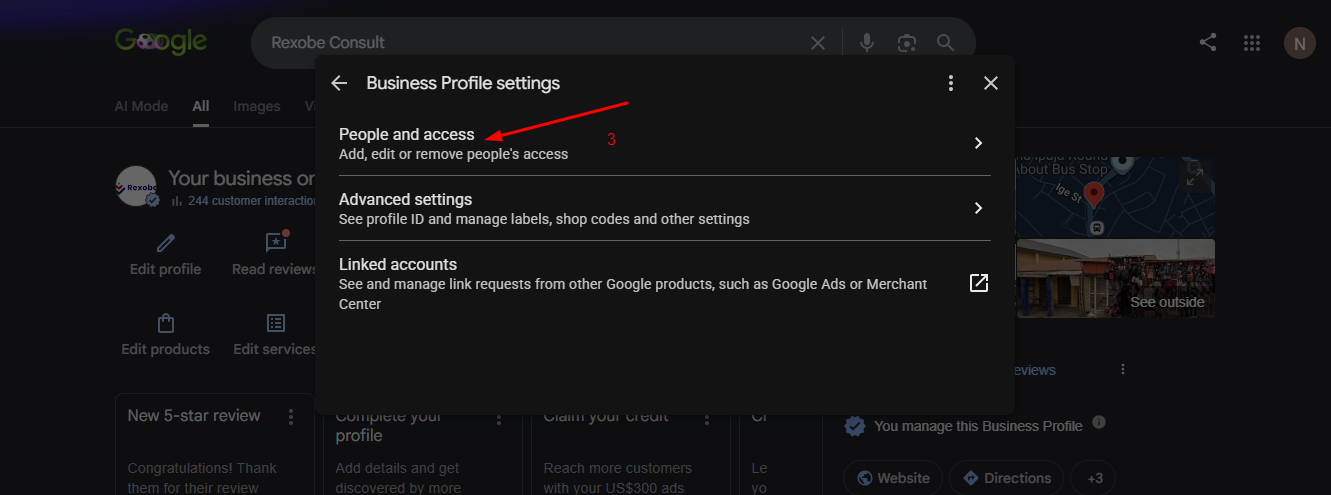Click the Rexobe business logo thumbnail
Viewport: 1331px width, 495px height.
(135, 186)
